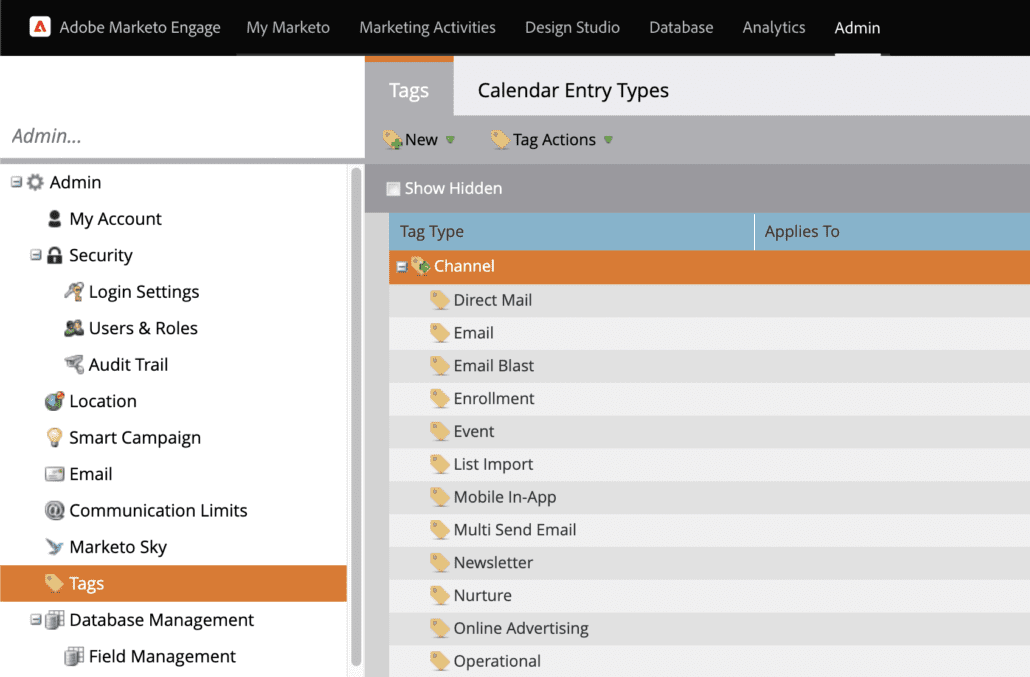Click the Location globe icon
The width and height of the screenshot is (1030, 677).
click(x=55, y=401)
